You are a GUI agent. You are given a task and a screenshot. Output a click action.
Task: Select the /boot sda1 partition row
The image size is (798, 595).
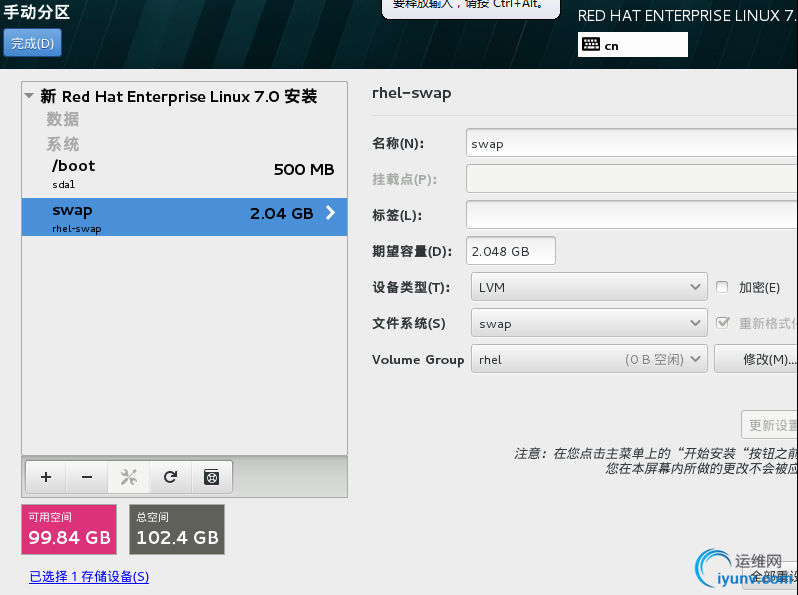184,173
